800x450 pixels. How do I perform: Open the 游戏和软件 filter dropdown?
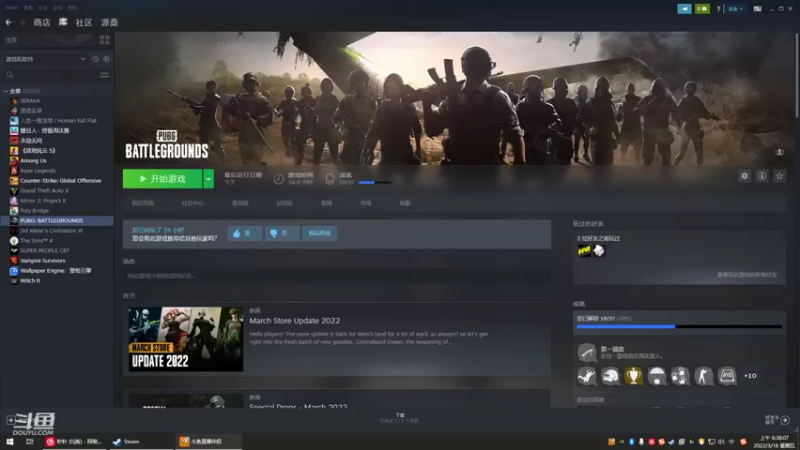tap(45, 59)
